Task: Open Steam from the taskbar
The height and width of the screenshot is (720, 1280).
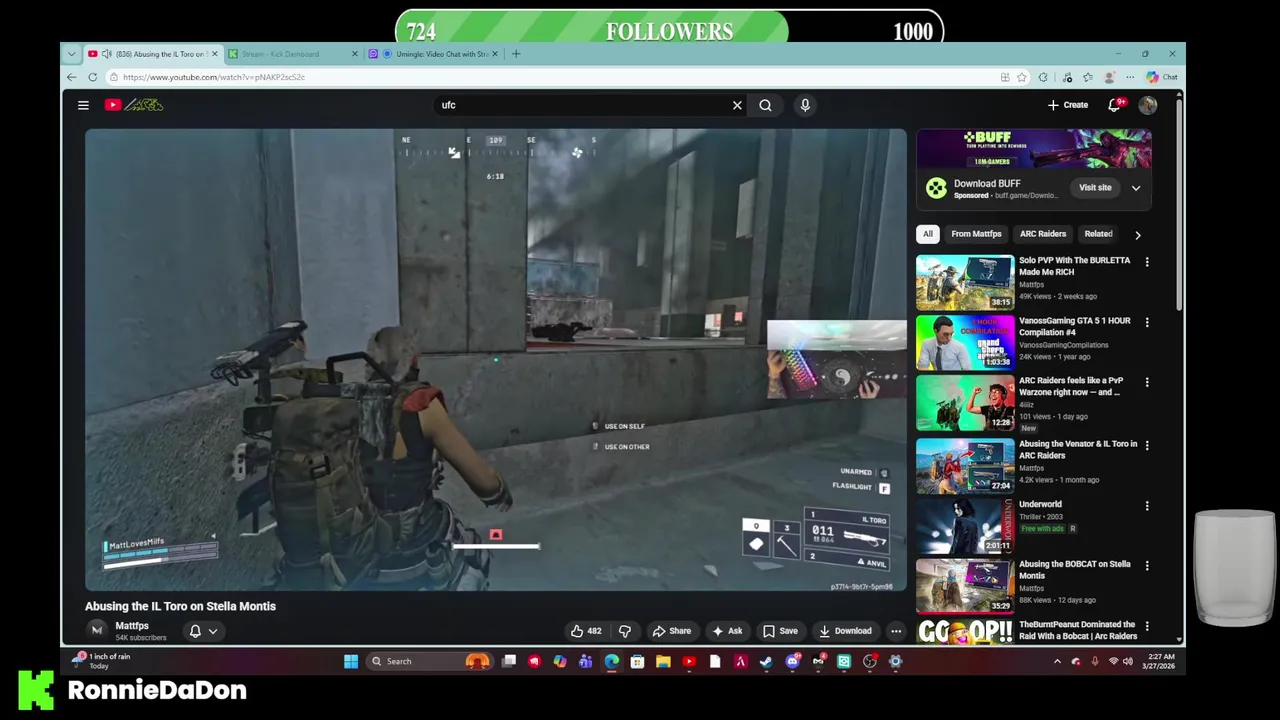Action: coord(766,661)
